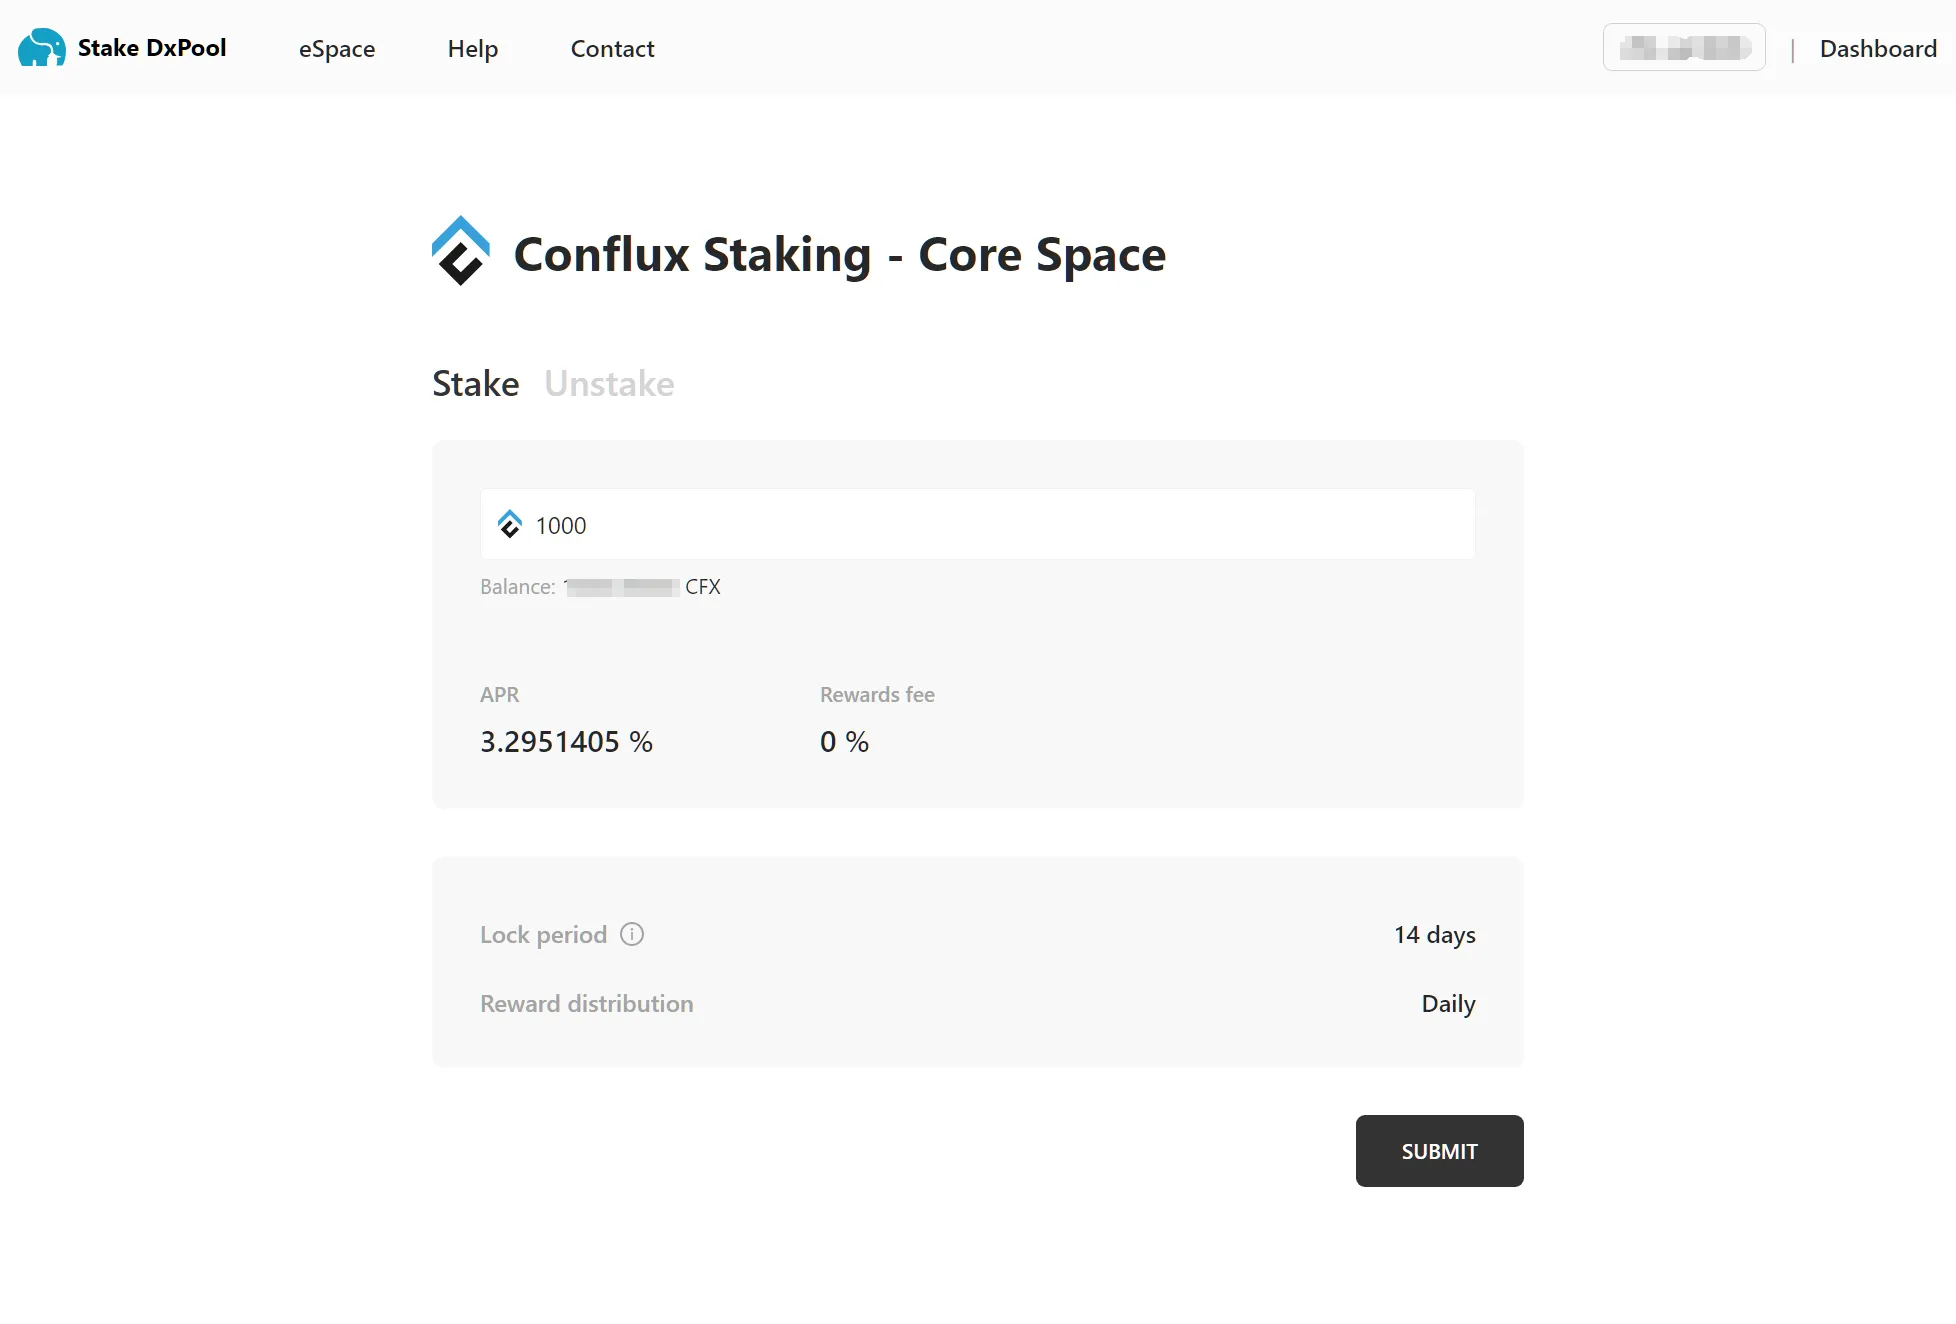Open the Dashboard link
The width and height of the screenshot is (1956, 1324).
pyautogui.click(x=1877, y=48)
